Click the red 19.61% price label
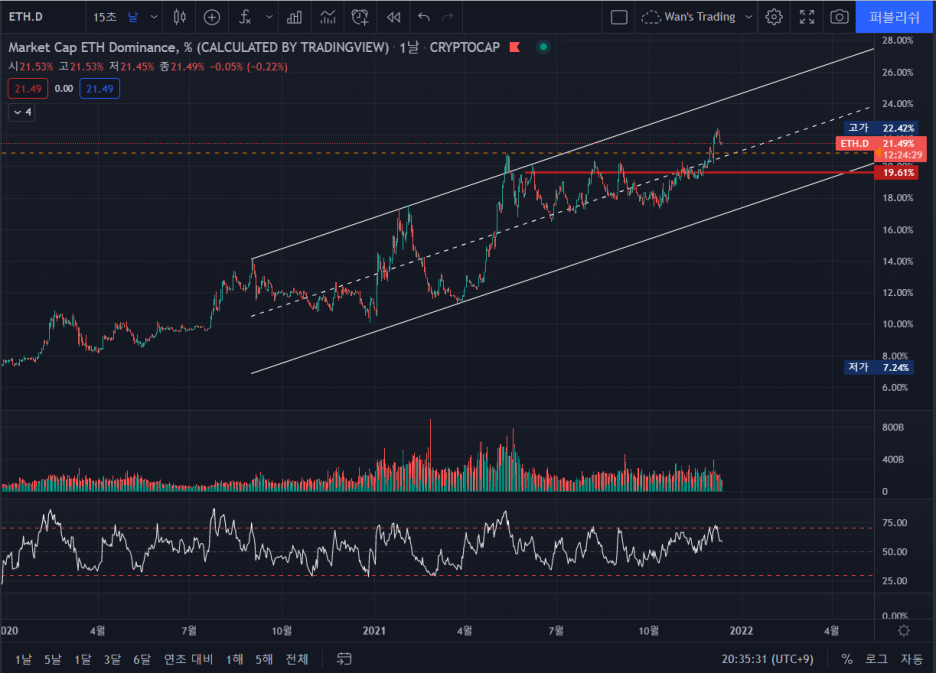The width and height of the screenshot is (936, 673). click(896, 173)
